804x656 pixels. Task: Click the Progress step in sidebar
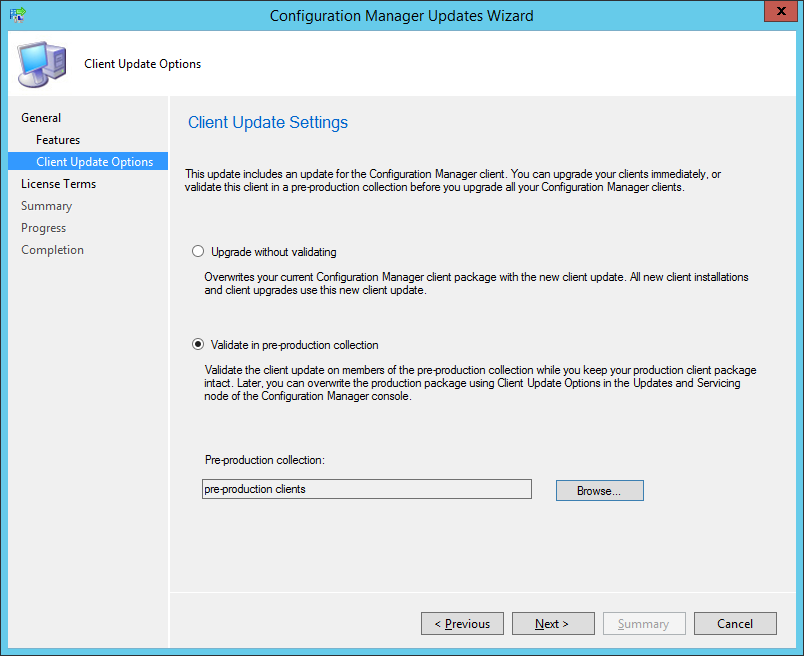[44, 228]
